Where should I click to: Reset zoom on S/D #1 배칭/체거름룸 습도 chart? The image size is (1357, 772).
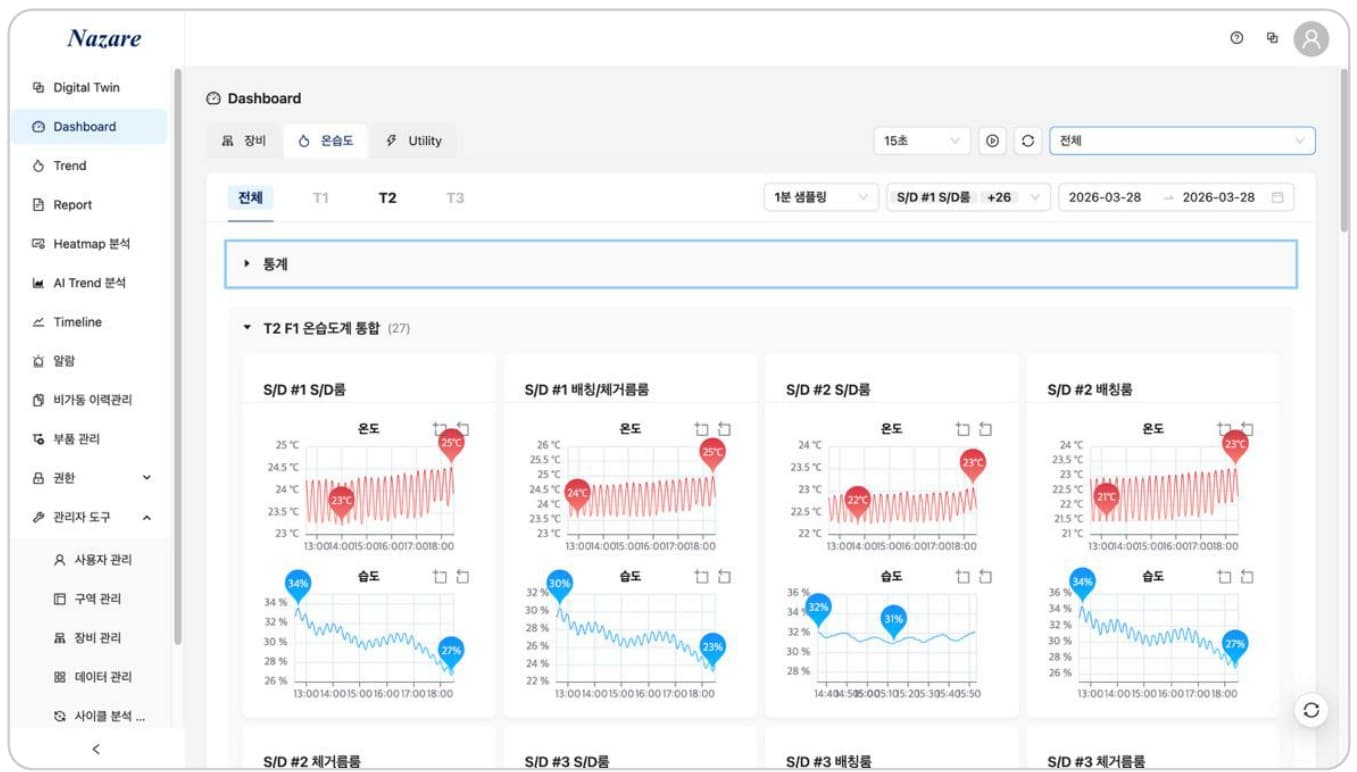[724, 576]
